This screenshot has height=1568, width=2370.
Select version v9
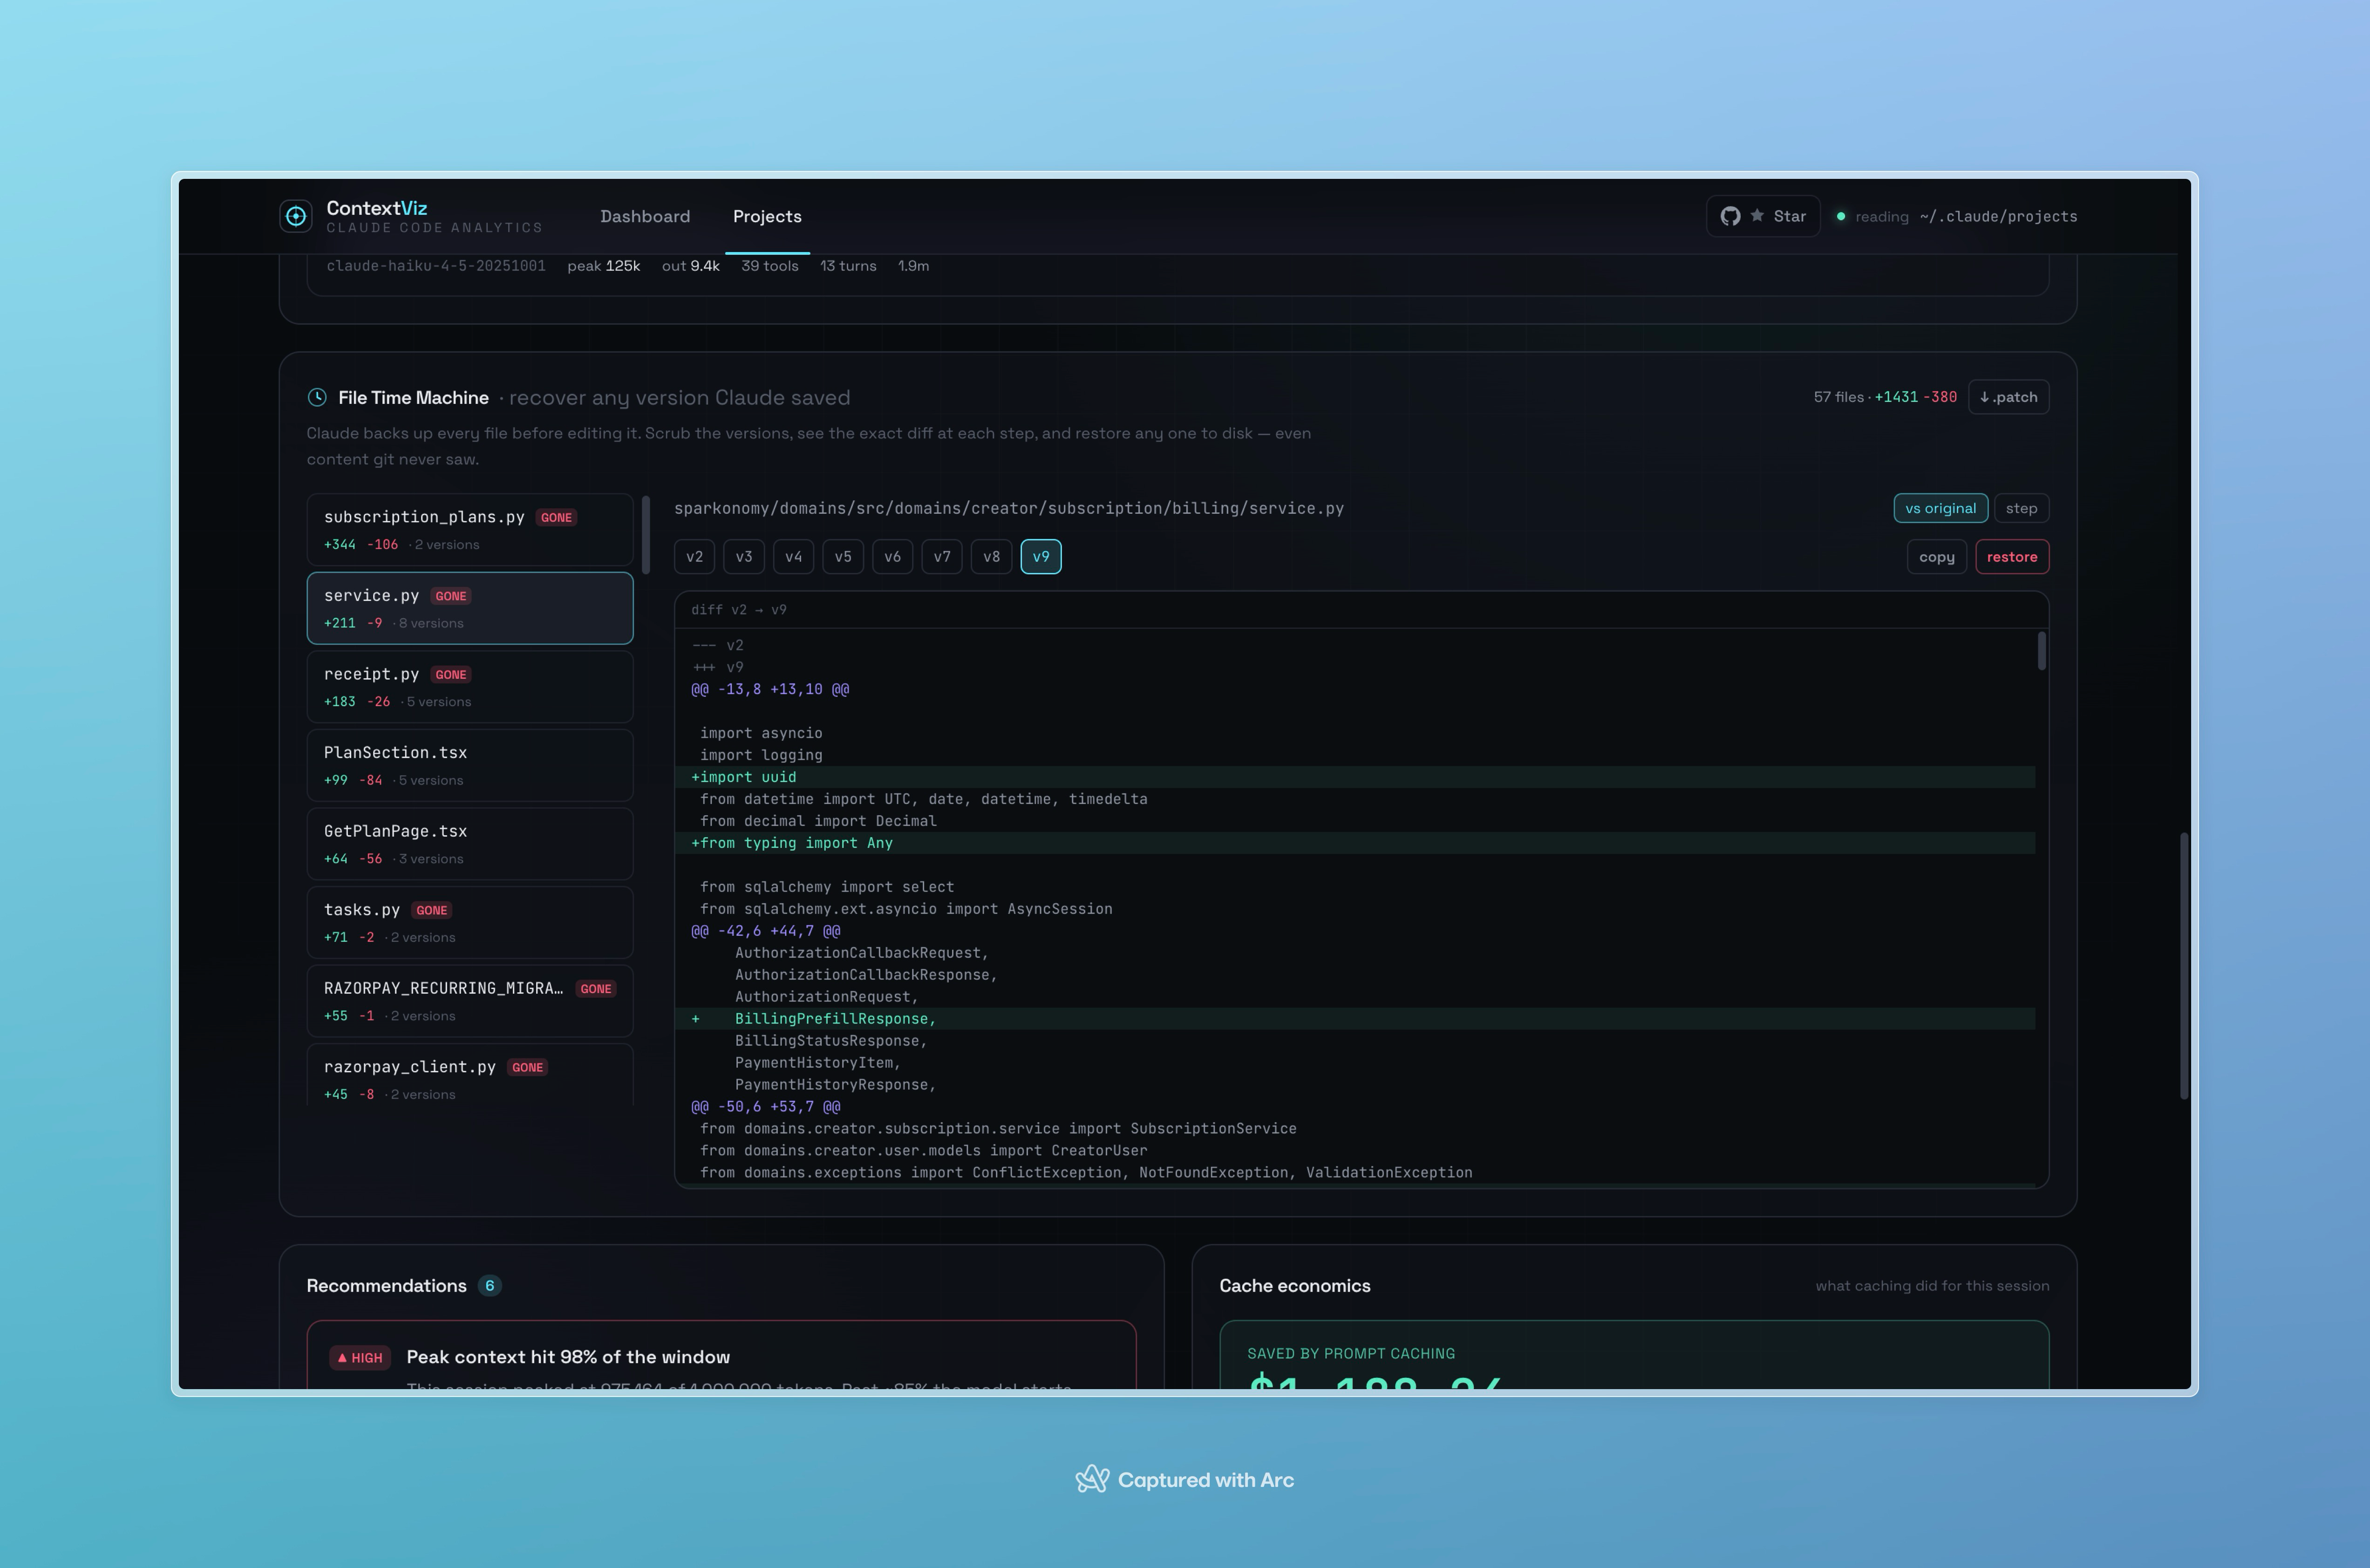1041,557
